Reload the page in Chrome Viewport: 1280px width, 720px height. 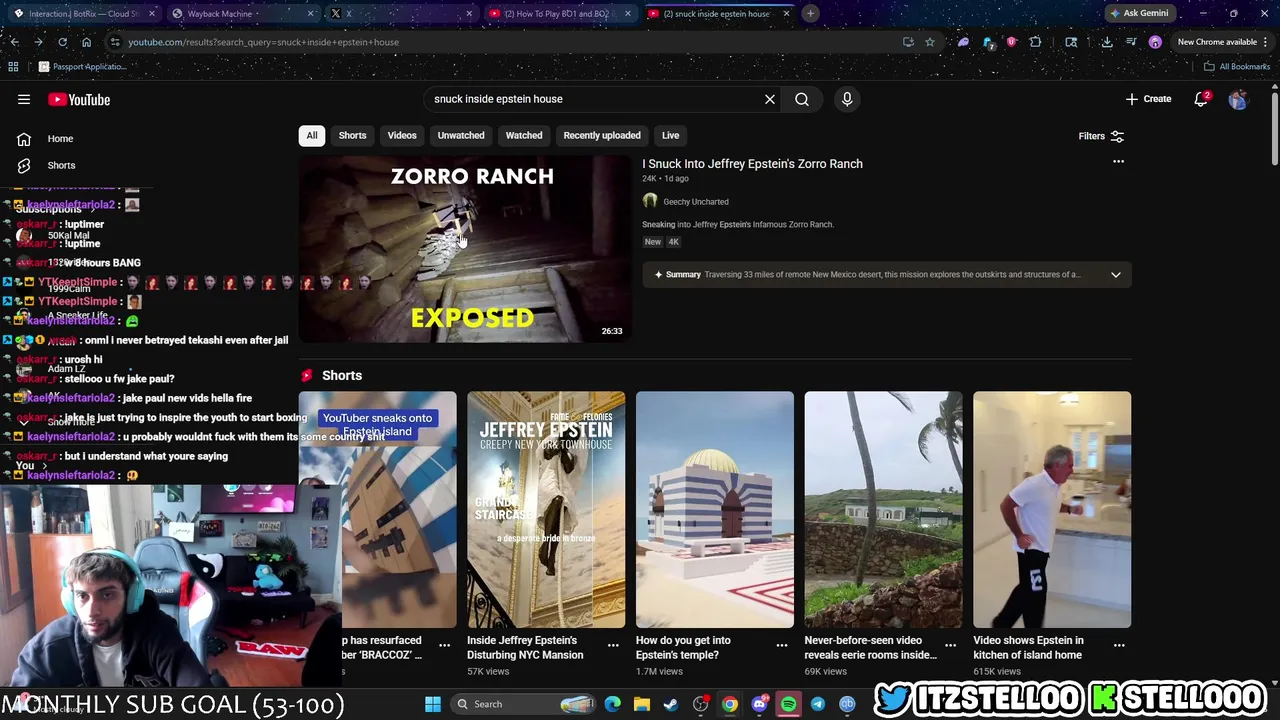pos(62,42)
